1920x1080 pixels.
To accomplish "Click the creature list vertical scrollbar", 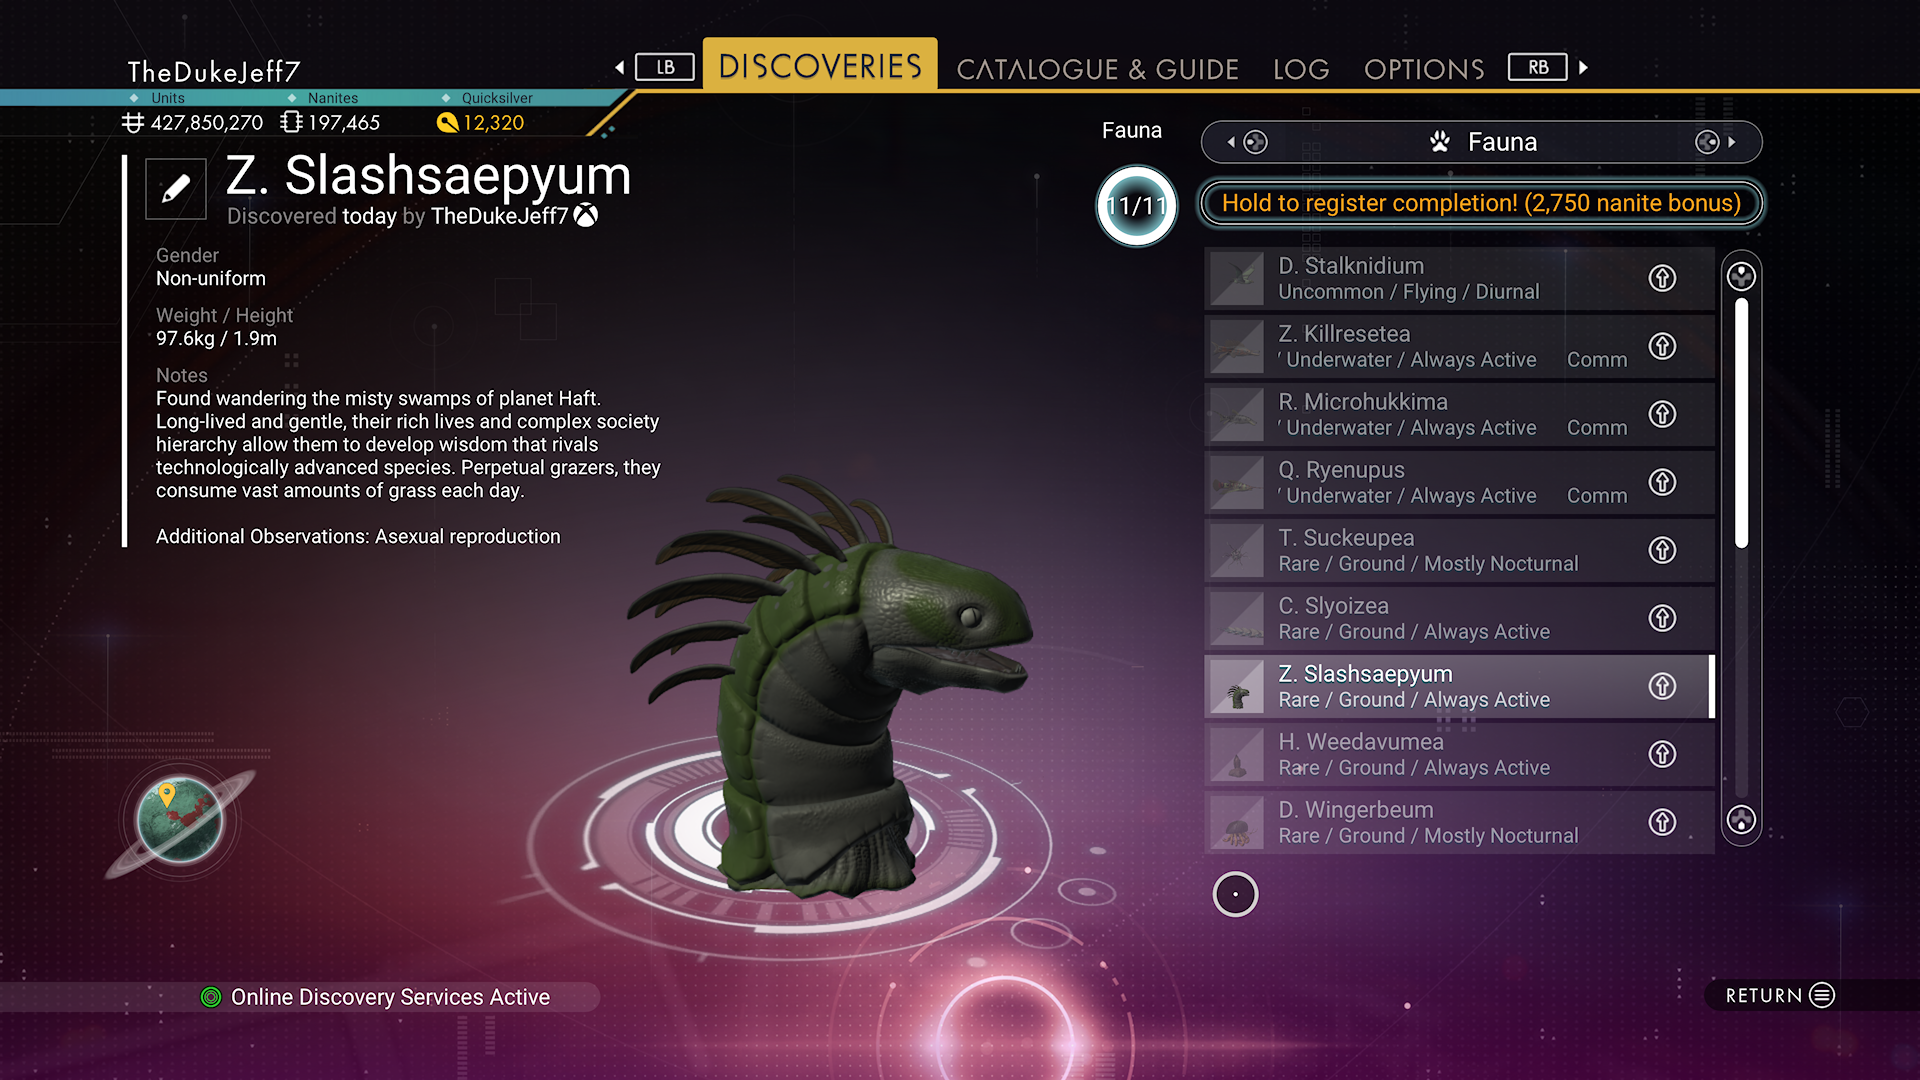I will point(1741,548).
